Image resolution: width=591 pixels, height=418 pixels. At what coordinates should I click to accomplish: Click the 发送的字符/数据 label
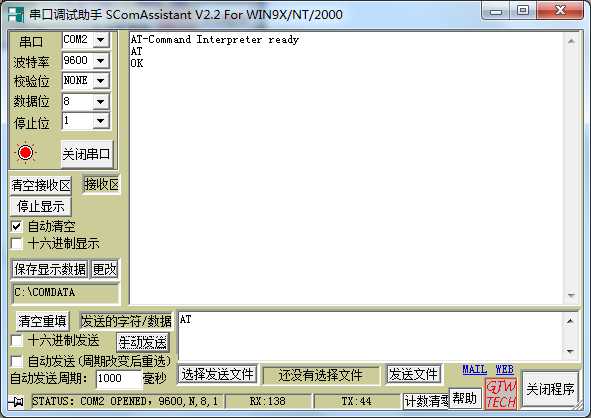coord(126,321)
